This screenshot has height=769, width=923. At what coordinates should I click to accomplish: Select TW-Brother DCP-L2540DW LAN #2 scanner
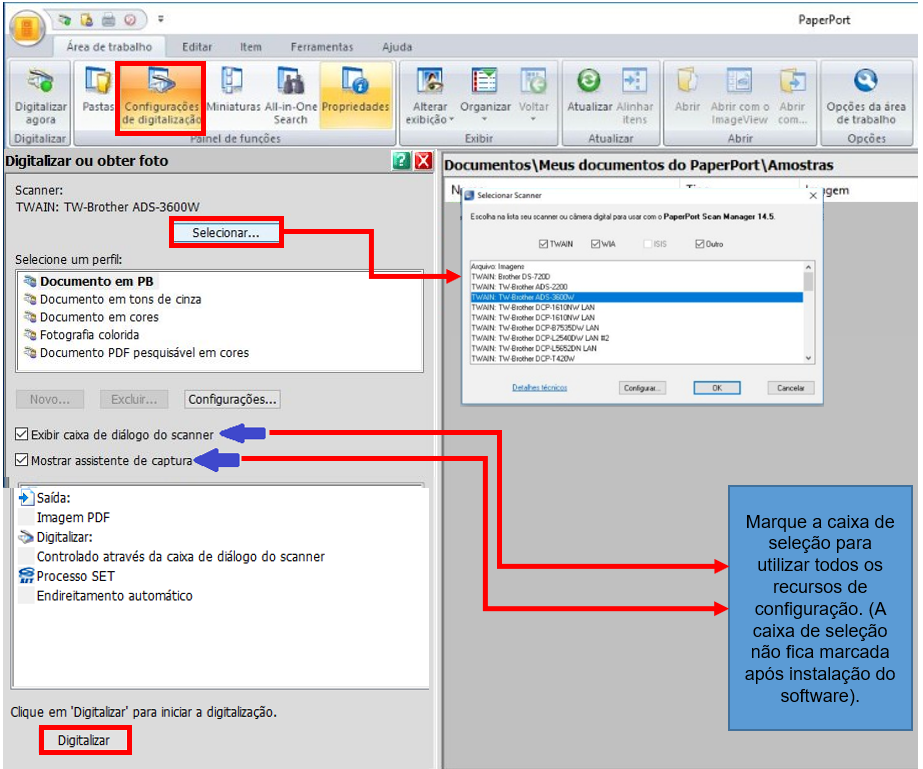(x=636, y=338)
